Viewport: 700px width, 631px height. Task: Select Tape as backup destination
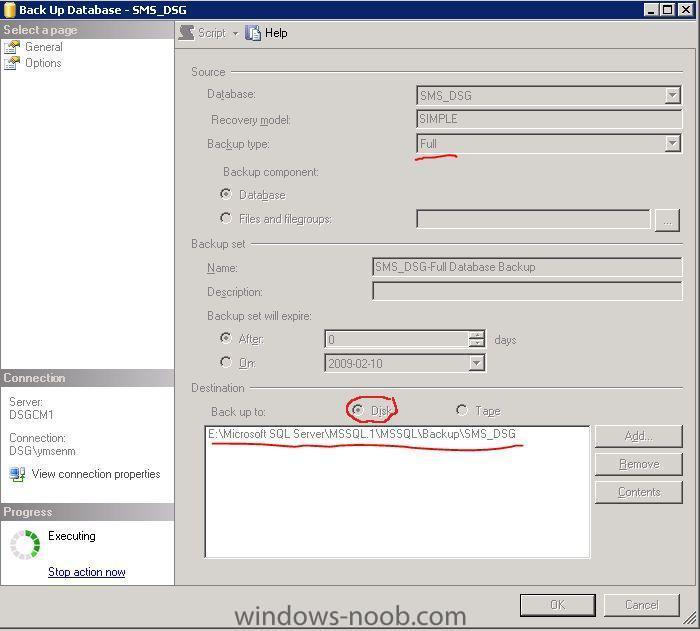[462, 410]
